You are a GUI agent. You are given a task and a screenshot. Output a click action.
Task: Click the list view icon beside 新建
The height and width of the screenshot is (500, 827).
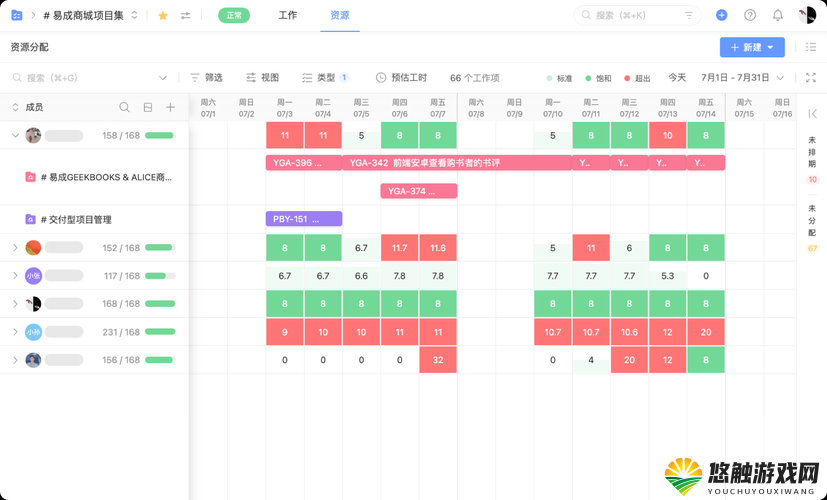(x=811, y=47)
